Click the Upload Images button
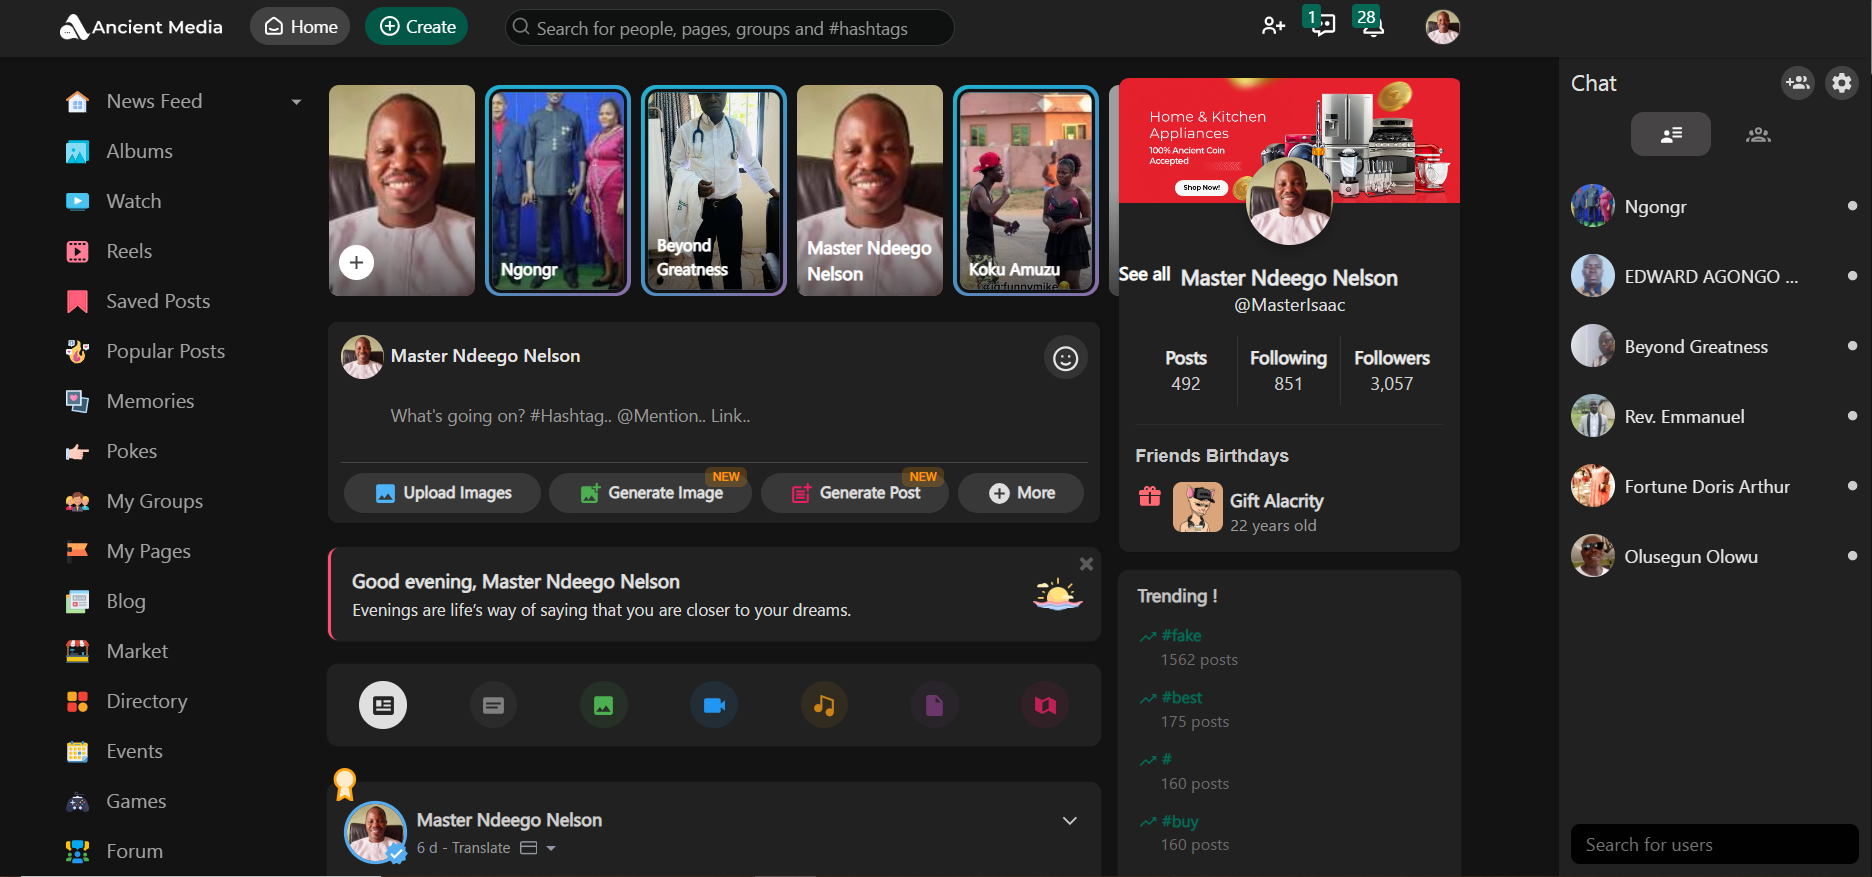This screenshot has height=877, width=1872. coord(443,493)
